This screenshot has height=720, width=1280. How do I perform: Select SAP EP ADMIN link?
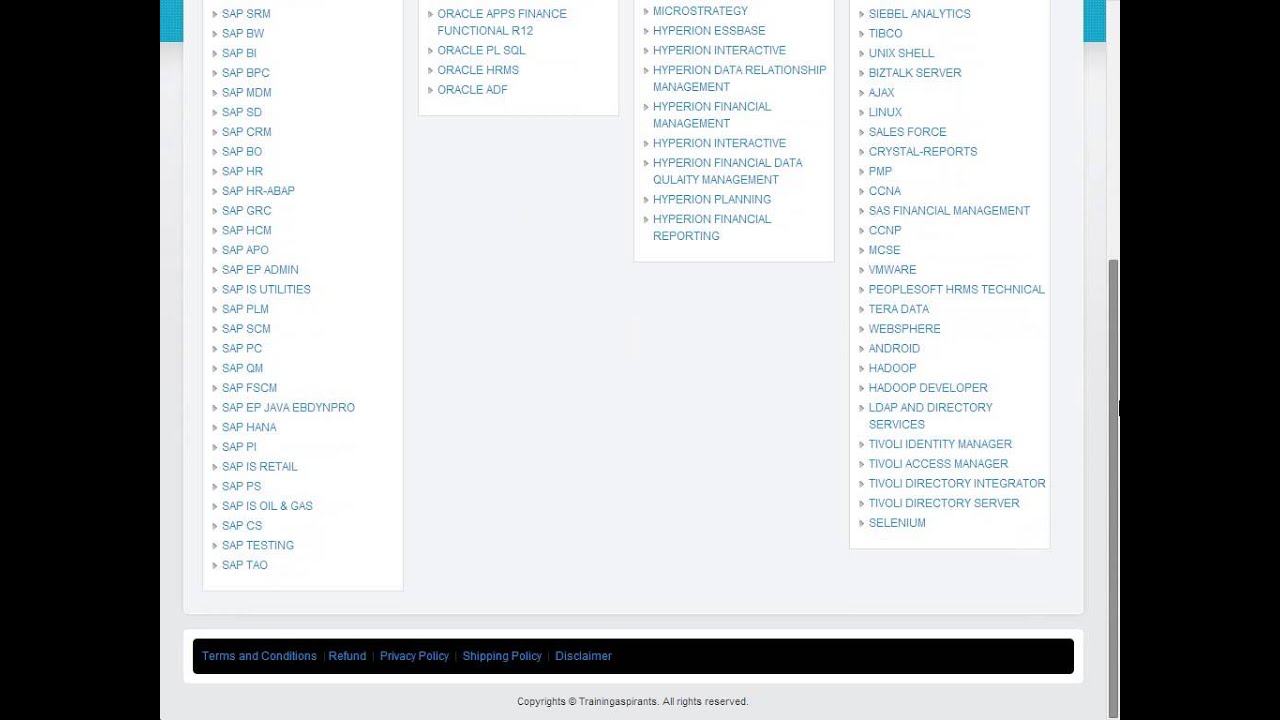pos(260,270)
